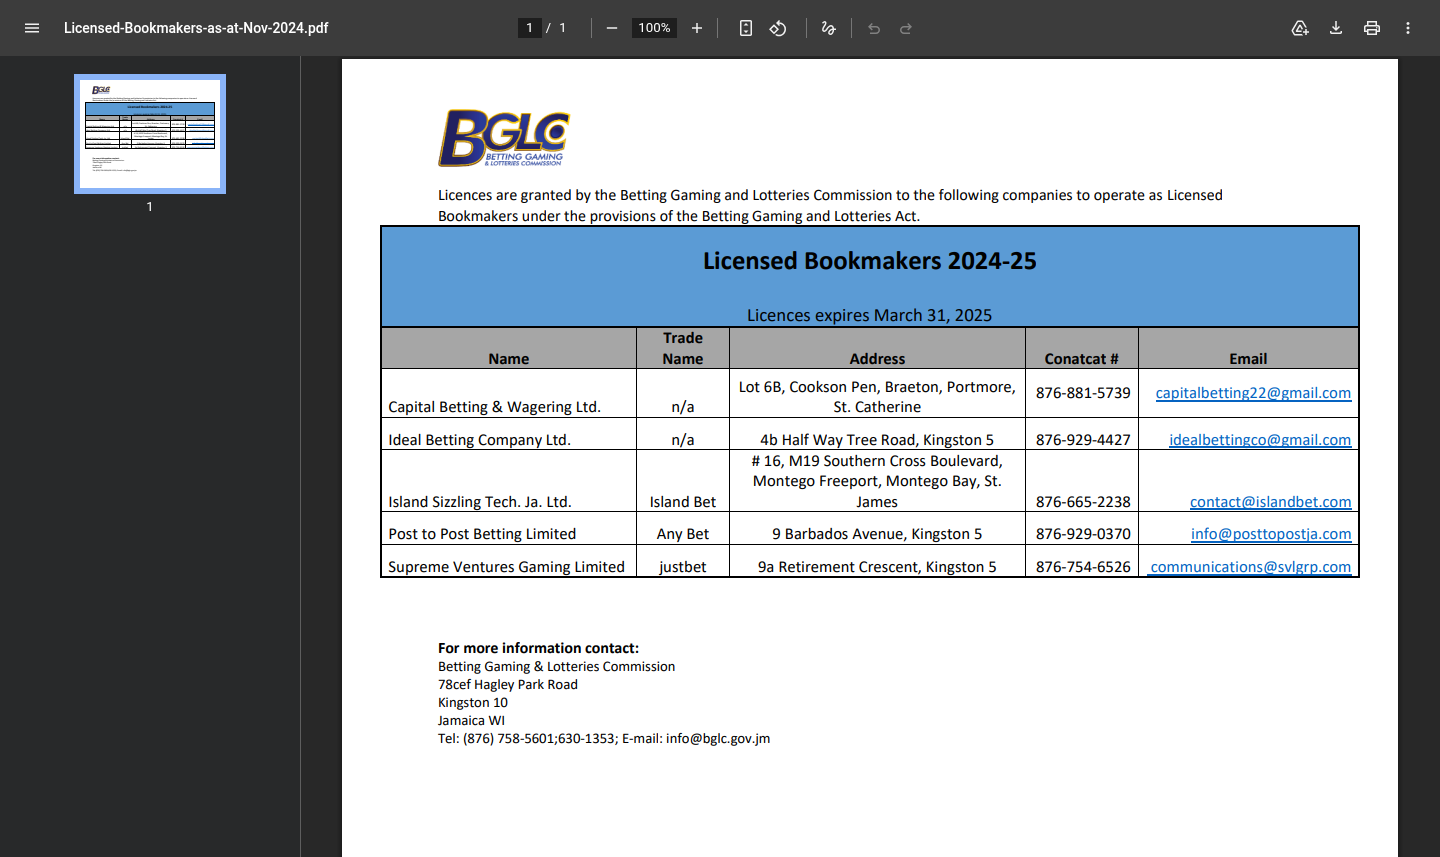The image size is (1440, 857).
Task: Click the 'Island Bet' trade name
Action: pyautogui.click(x=683, y=502)
